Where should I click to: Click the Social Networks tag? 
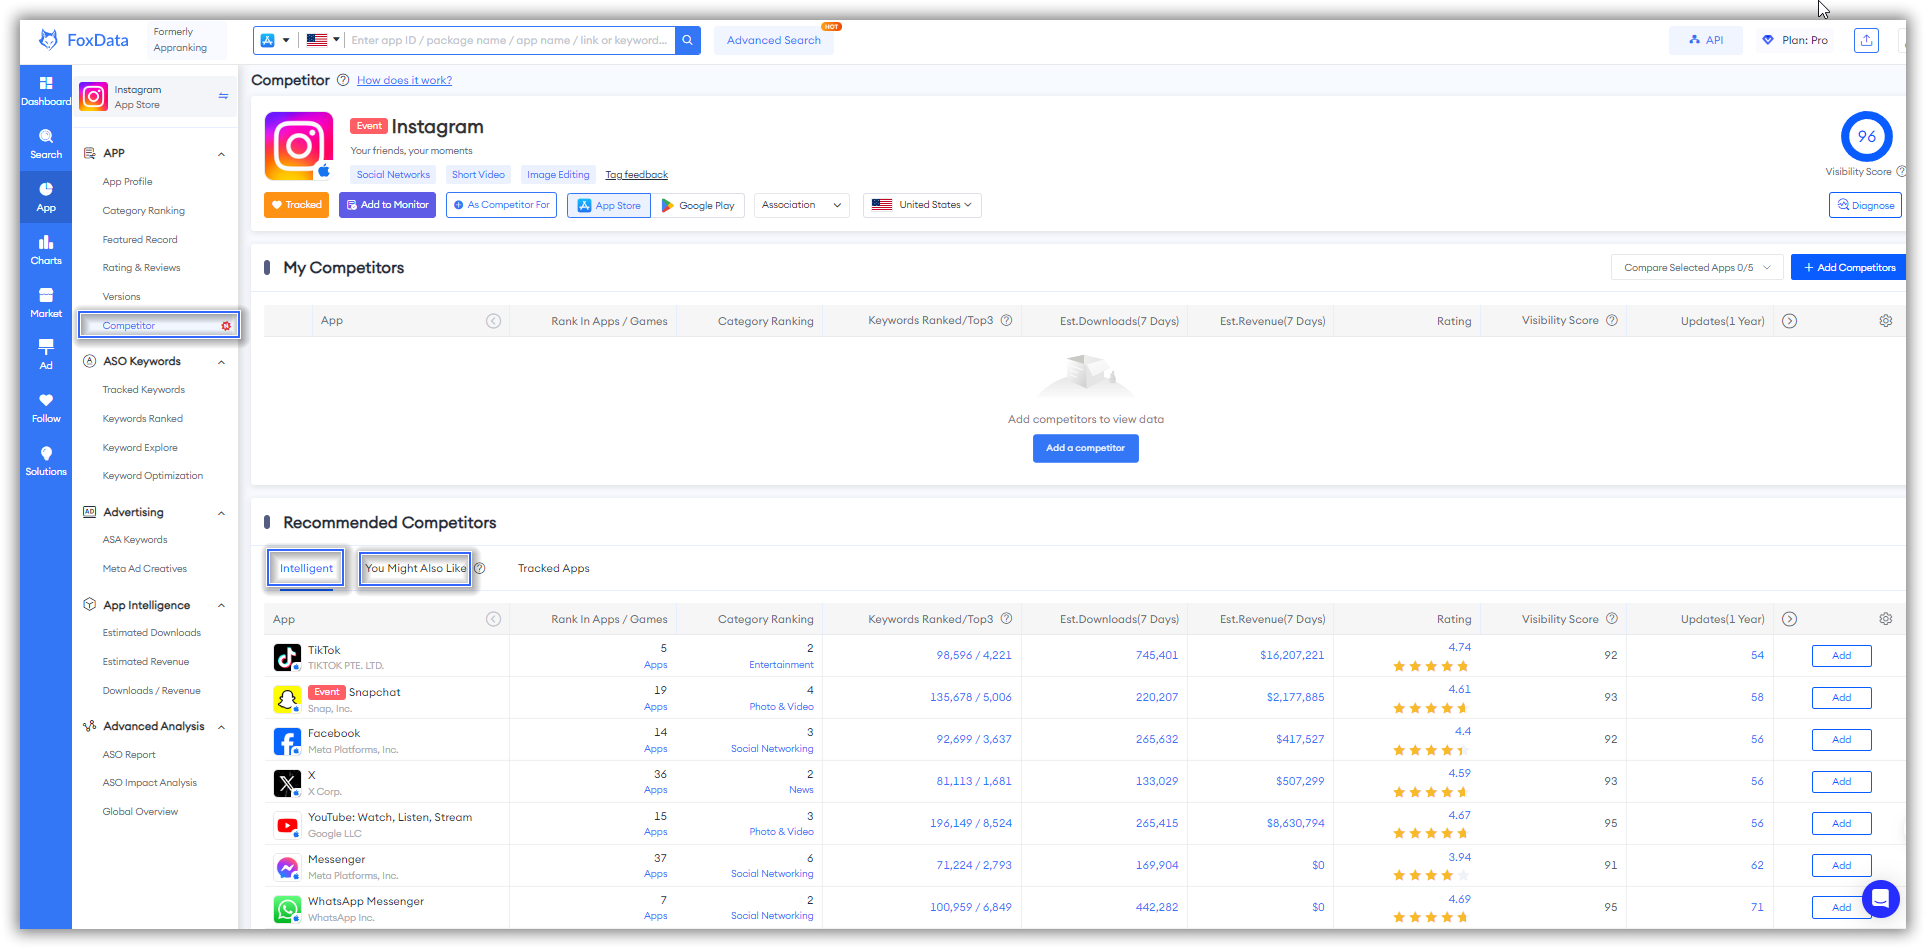pyautogui.click(x=393, y=175)
